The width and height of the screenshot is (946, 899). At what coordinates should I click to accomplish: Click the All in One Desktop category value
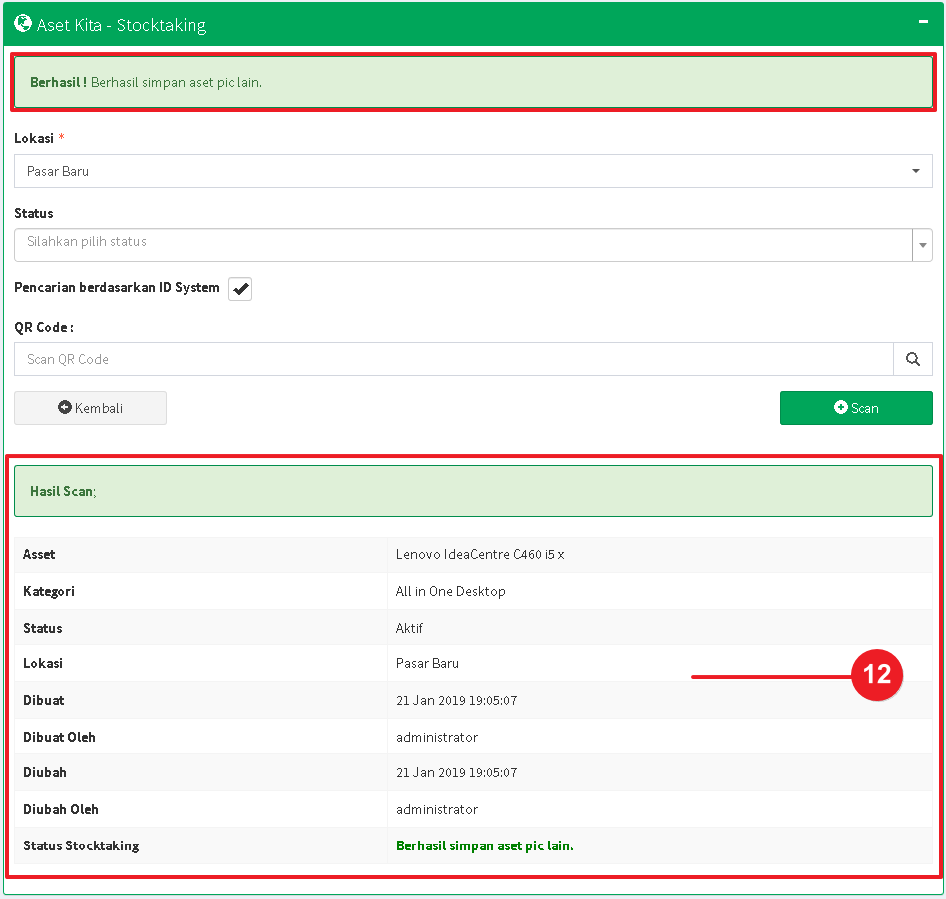click(450, 591)
